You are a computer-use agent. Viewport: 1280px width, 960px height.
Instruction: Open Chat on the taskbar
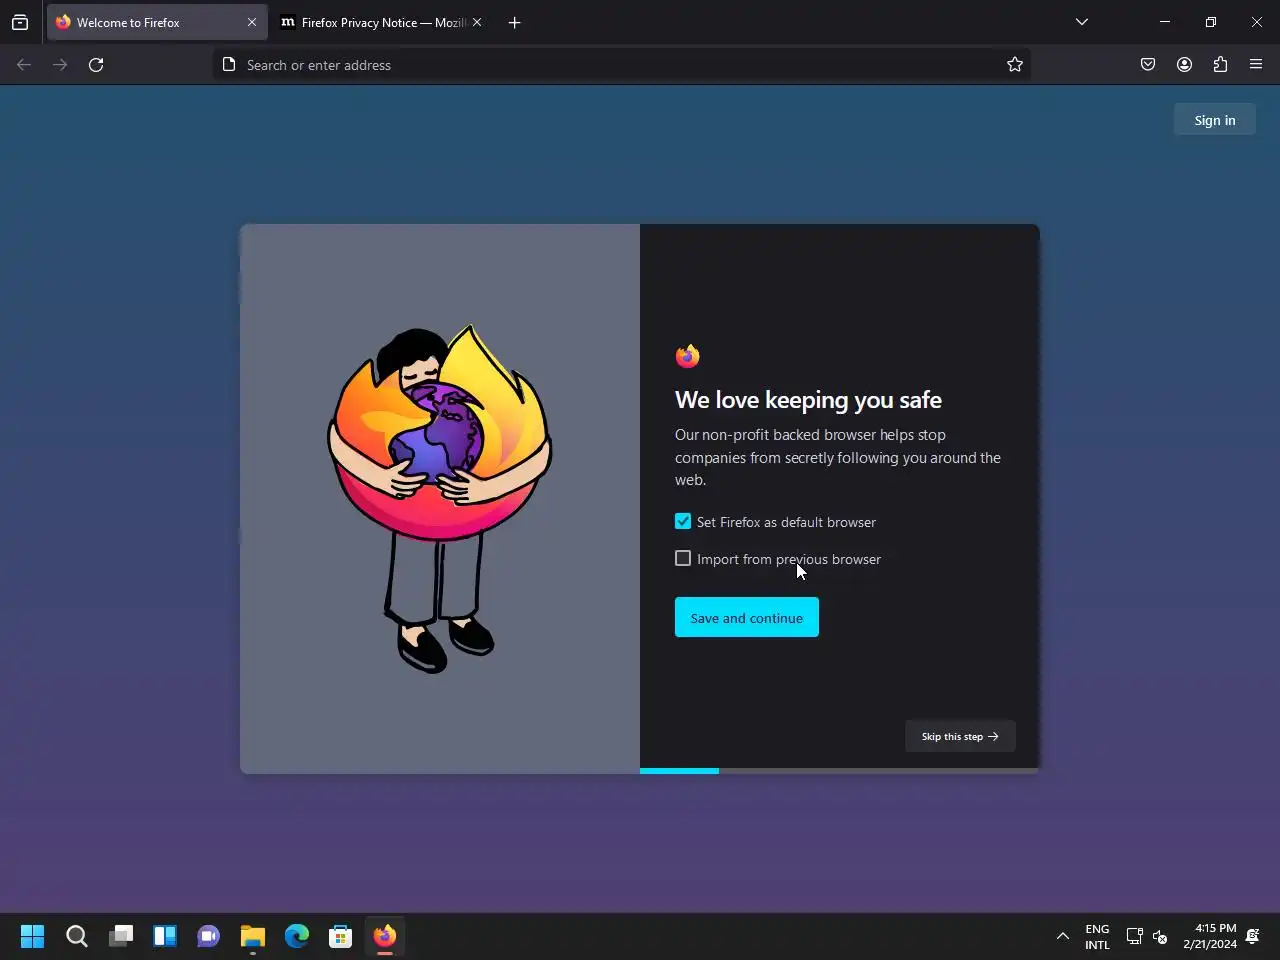pos(209,936)
